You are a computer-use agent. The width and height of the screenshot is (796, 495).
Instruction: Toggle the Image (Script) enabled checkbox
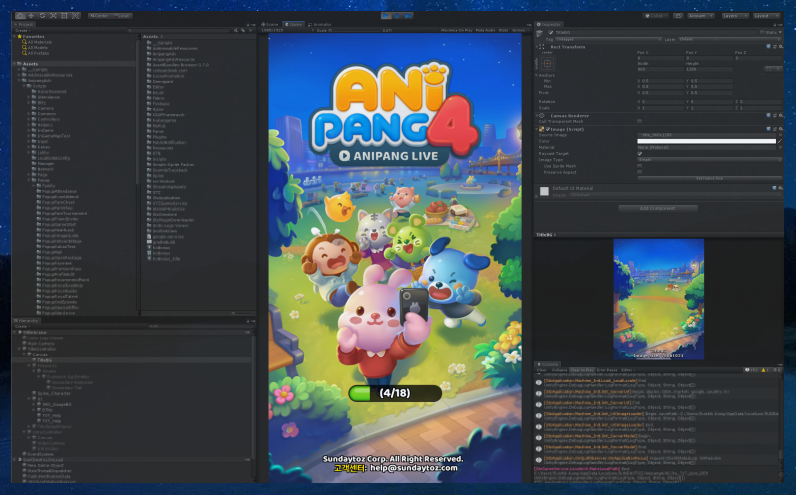(548, 129)
